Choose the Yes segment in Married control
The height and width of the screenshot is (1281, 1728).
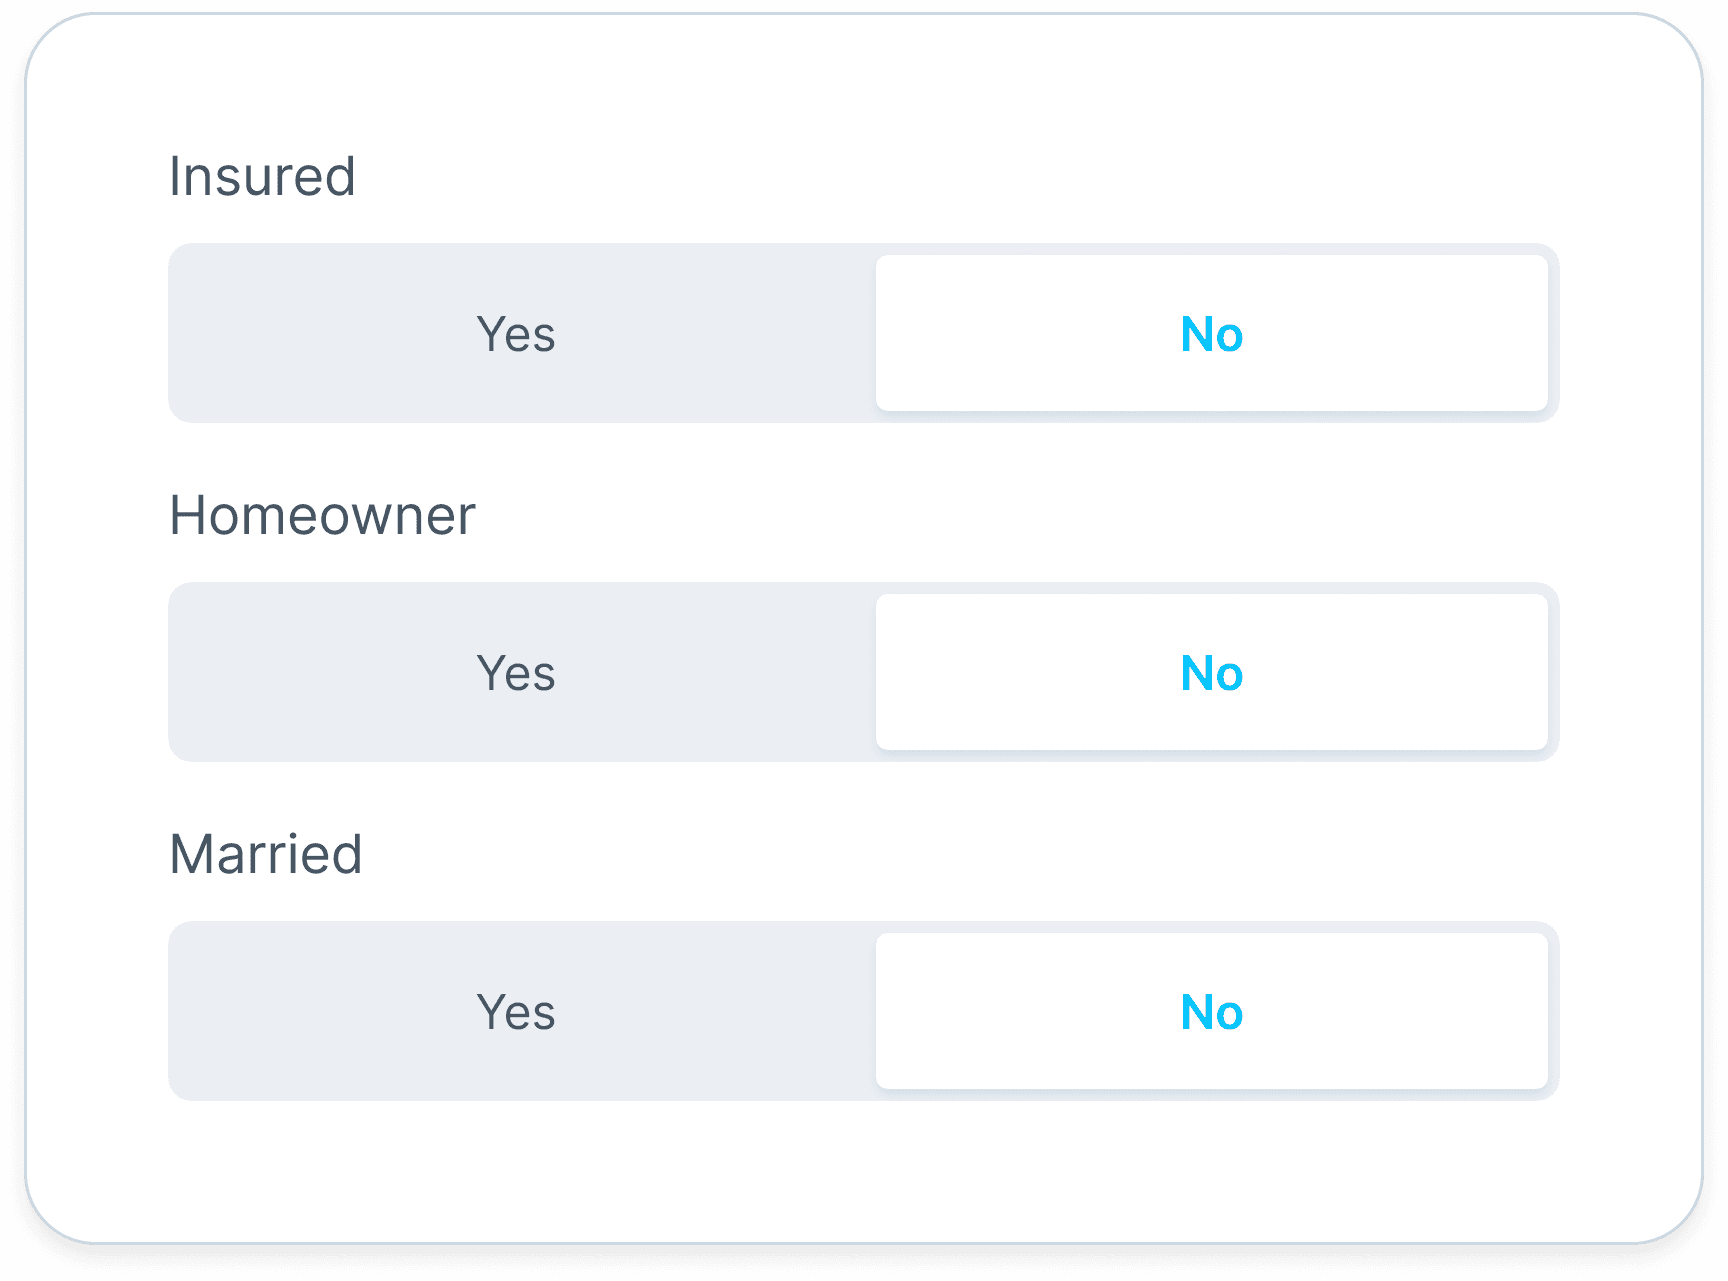click(516, 1011)
